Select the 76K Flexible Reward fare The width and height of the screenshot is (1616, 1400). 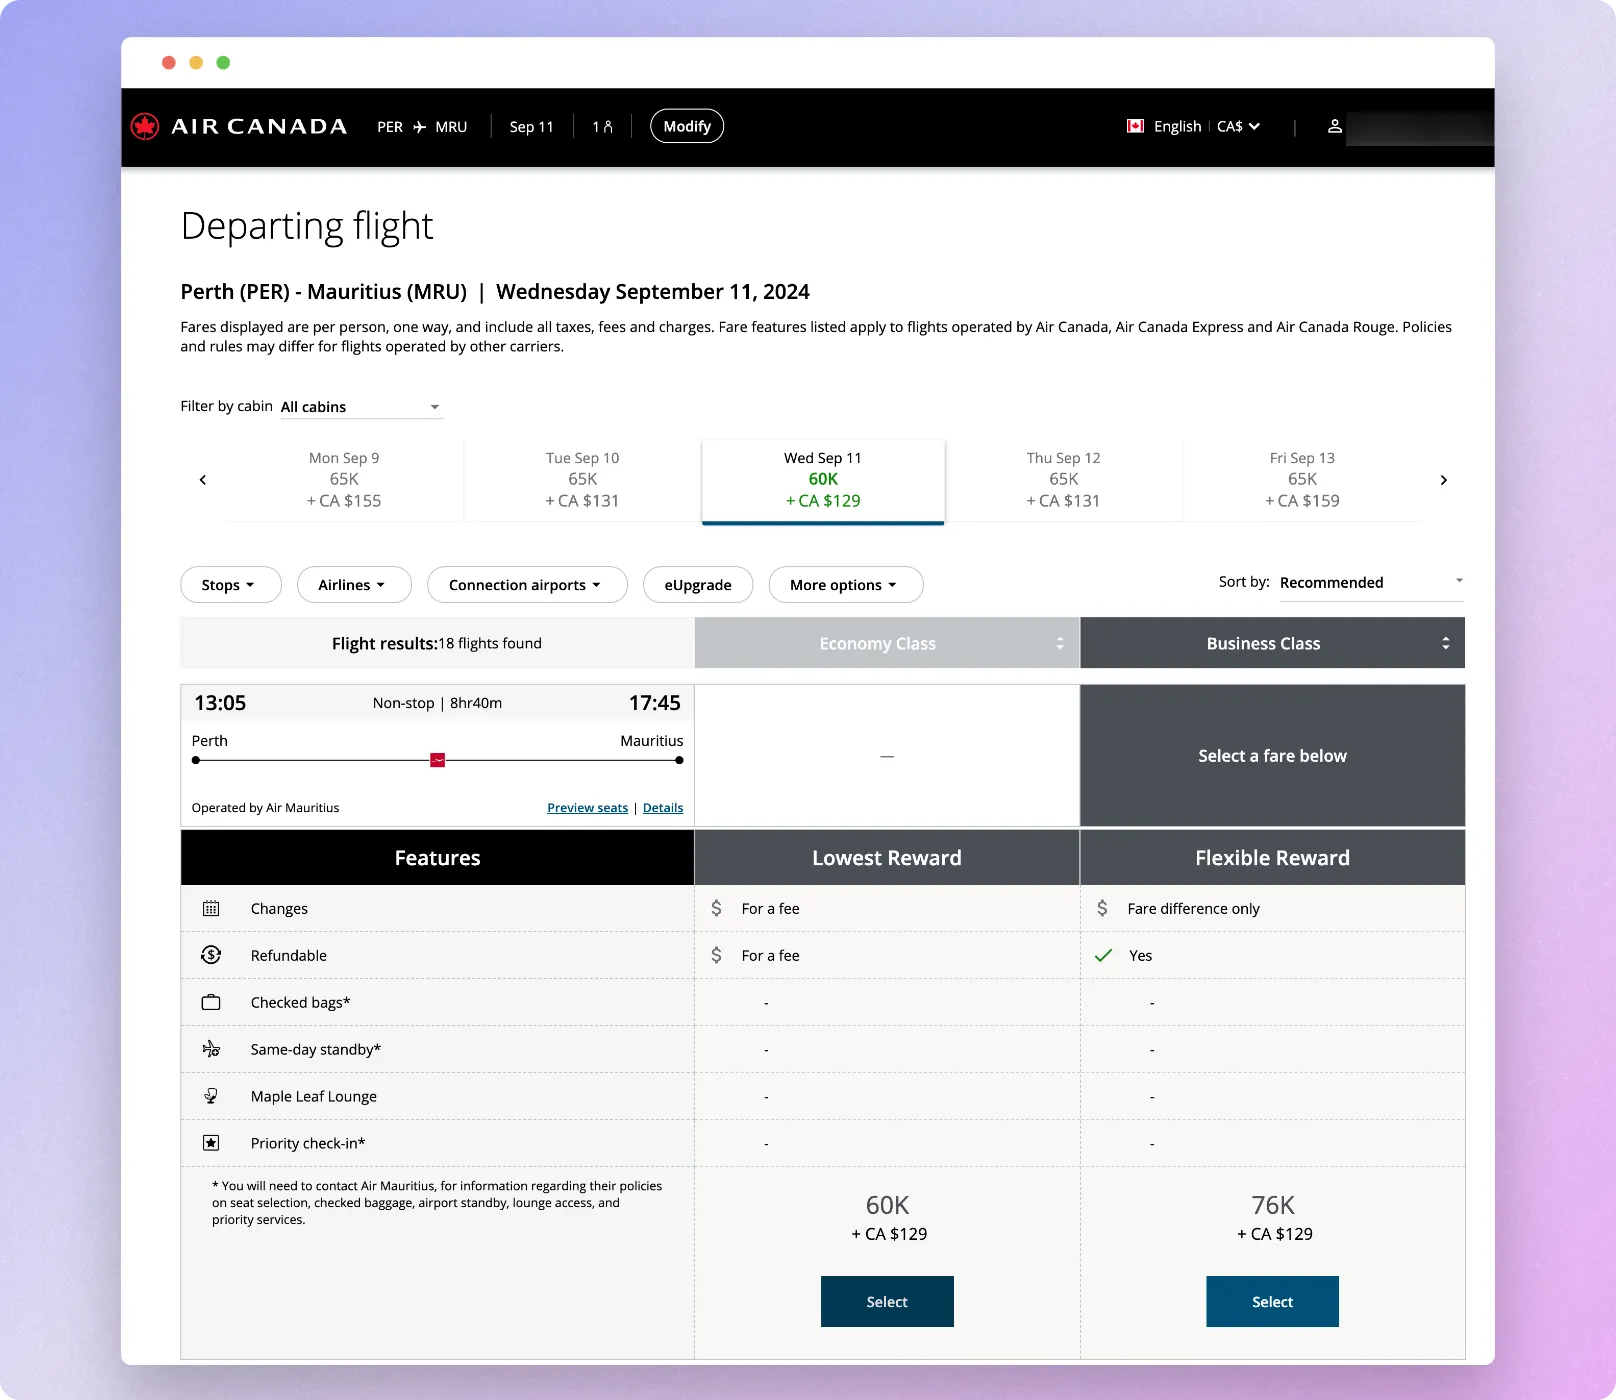tap(1272, 1302)
